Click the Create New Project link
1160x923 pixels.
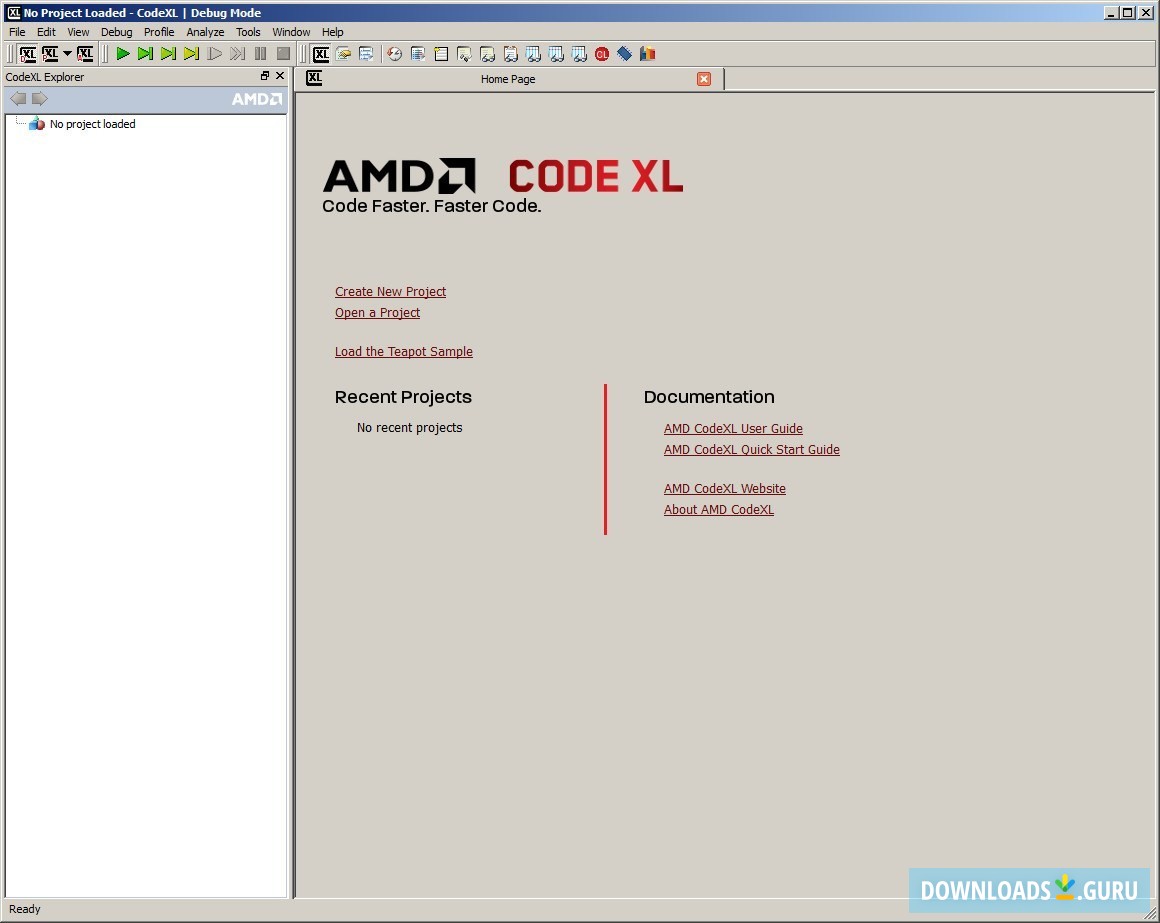coord(390,291)
